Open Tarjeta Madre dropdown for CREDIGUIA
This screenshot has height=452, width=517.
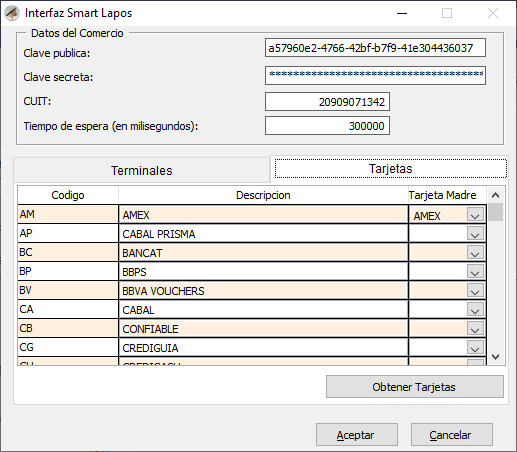[x=475, y=348]
